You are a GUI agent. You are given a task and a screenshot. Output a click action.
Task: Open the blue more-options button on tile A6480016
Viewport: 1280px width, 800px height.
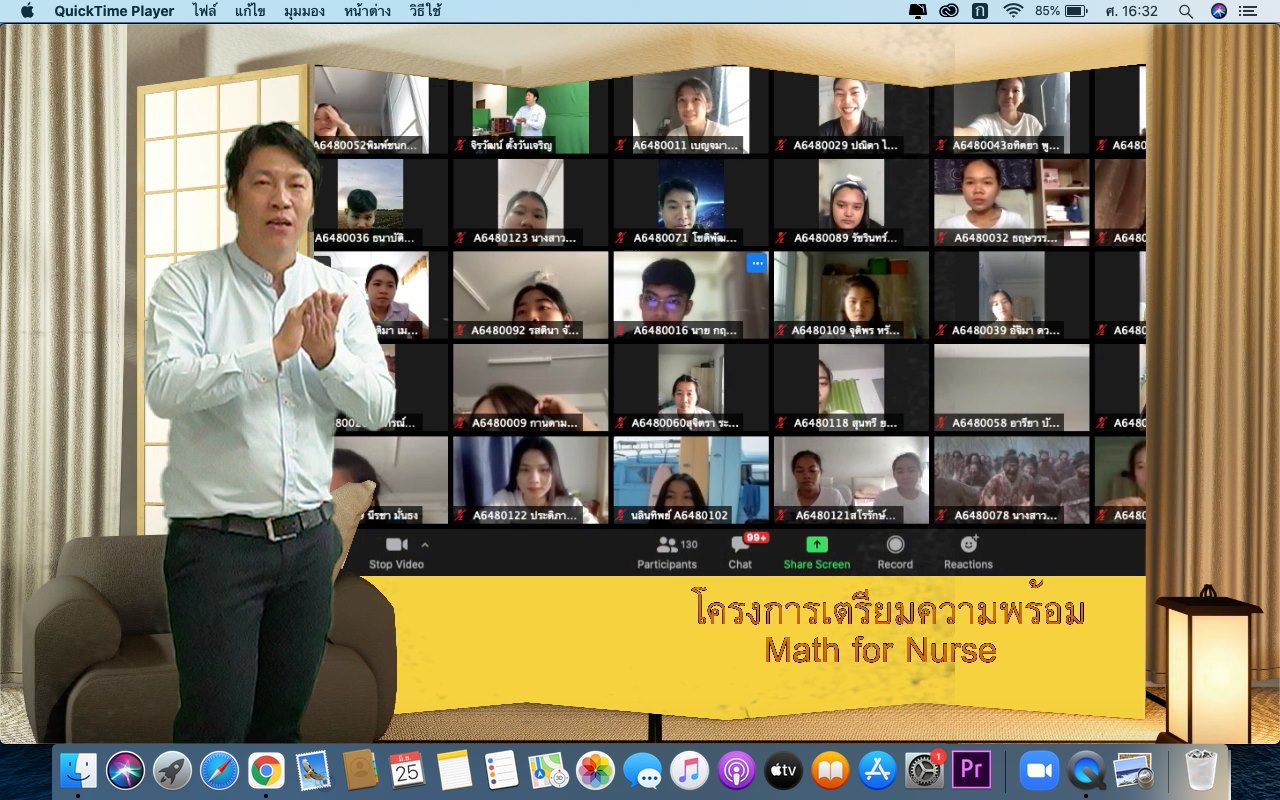coord(756,263)
